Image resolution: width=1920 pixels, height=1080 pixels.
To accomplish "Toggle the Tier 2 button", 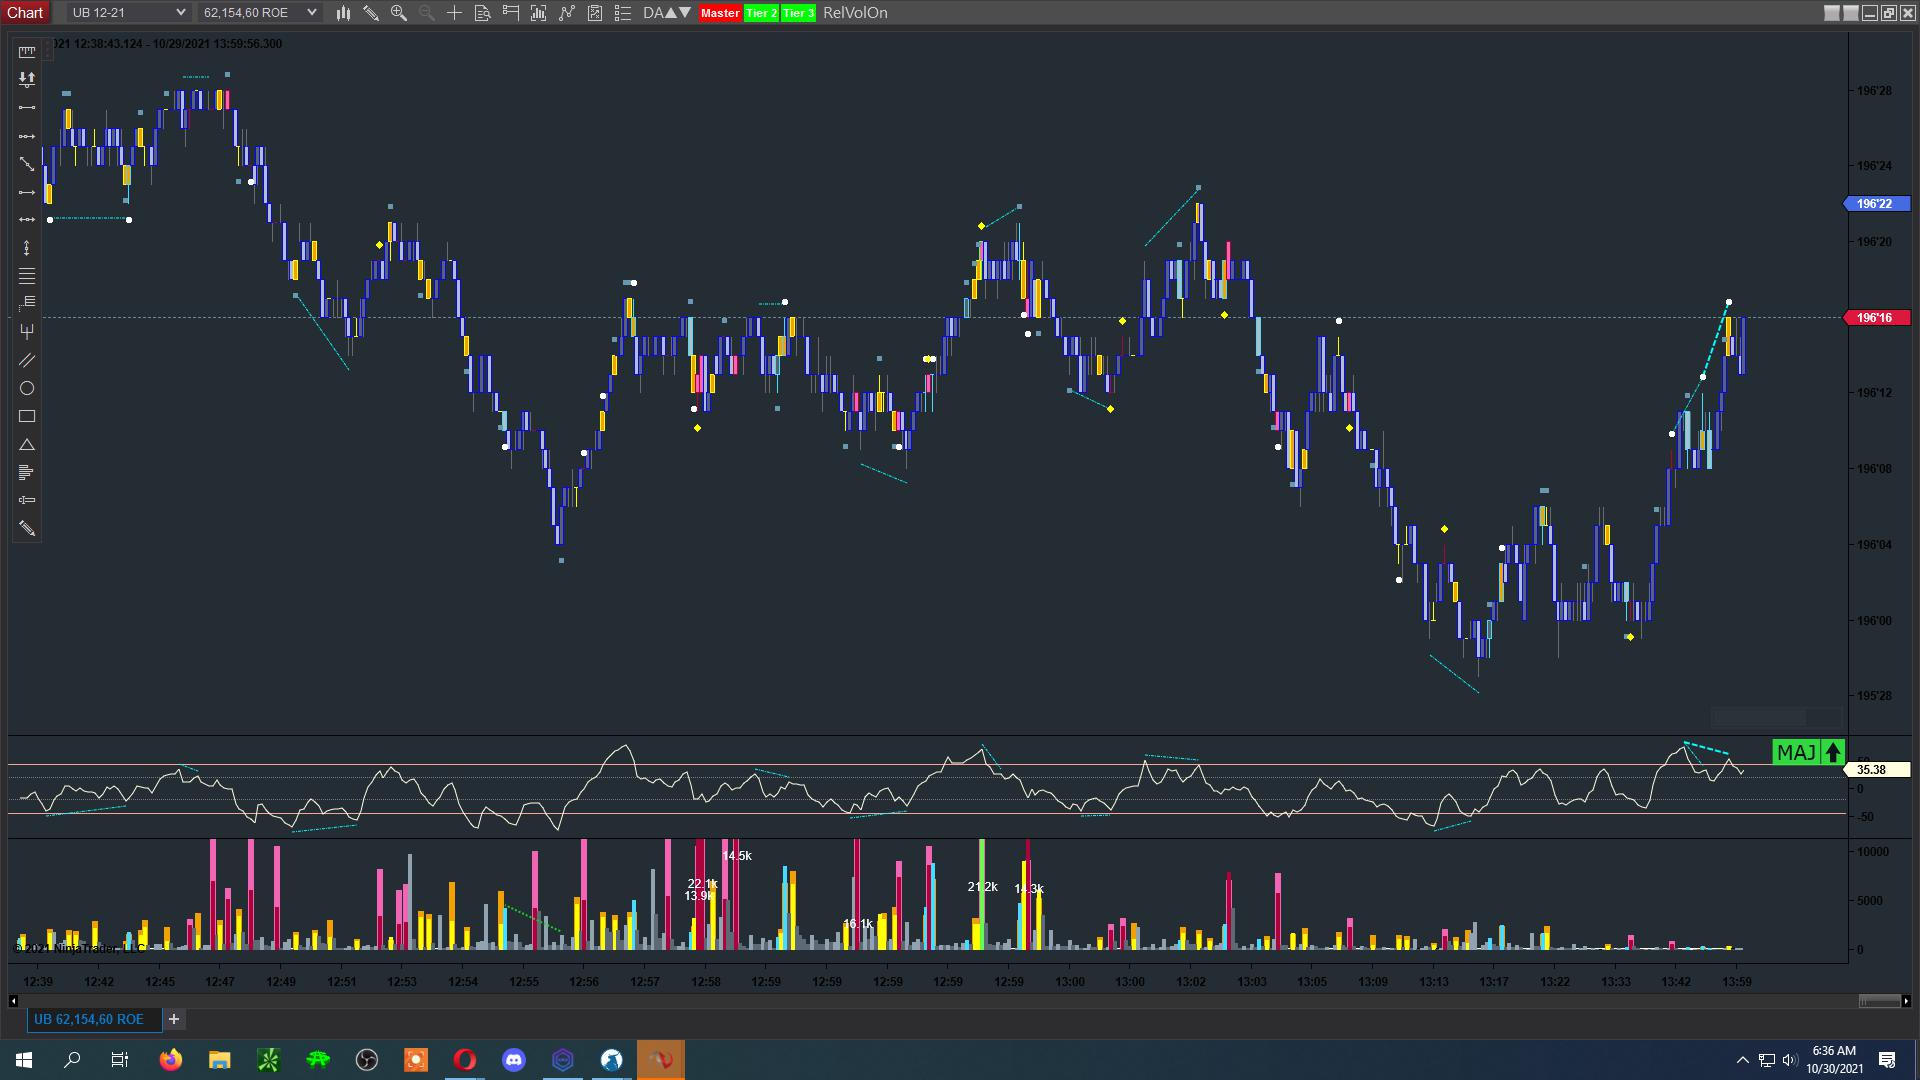I will 761,13.
